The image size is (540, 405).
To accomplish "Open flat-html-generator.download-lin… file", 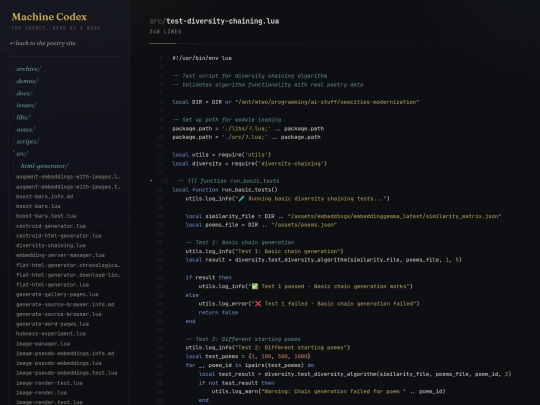I will click(68, 275).
